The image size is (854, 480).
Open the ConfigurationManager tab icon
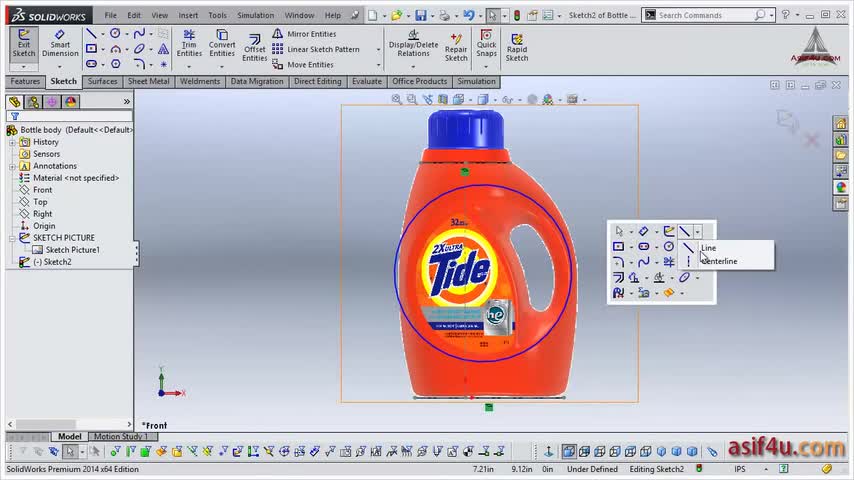coord(52,102)
